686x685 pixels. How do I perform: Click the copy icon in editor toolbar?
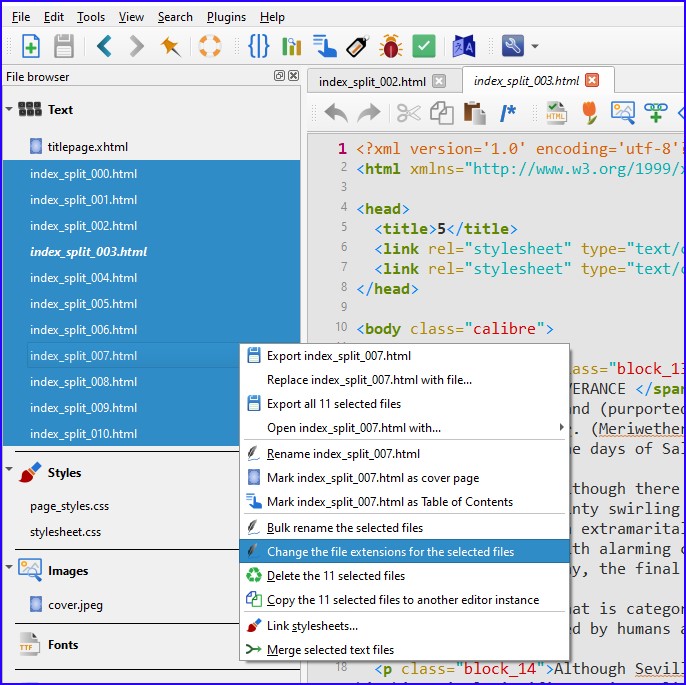tap(442, 113)
